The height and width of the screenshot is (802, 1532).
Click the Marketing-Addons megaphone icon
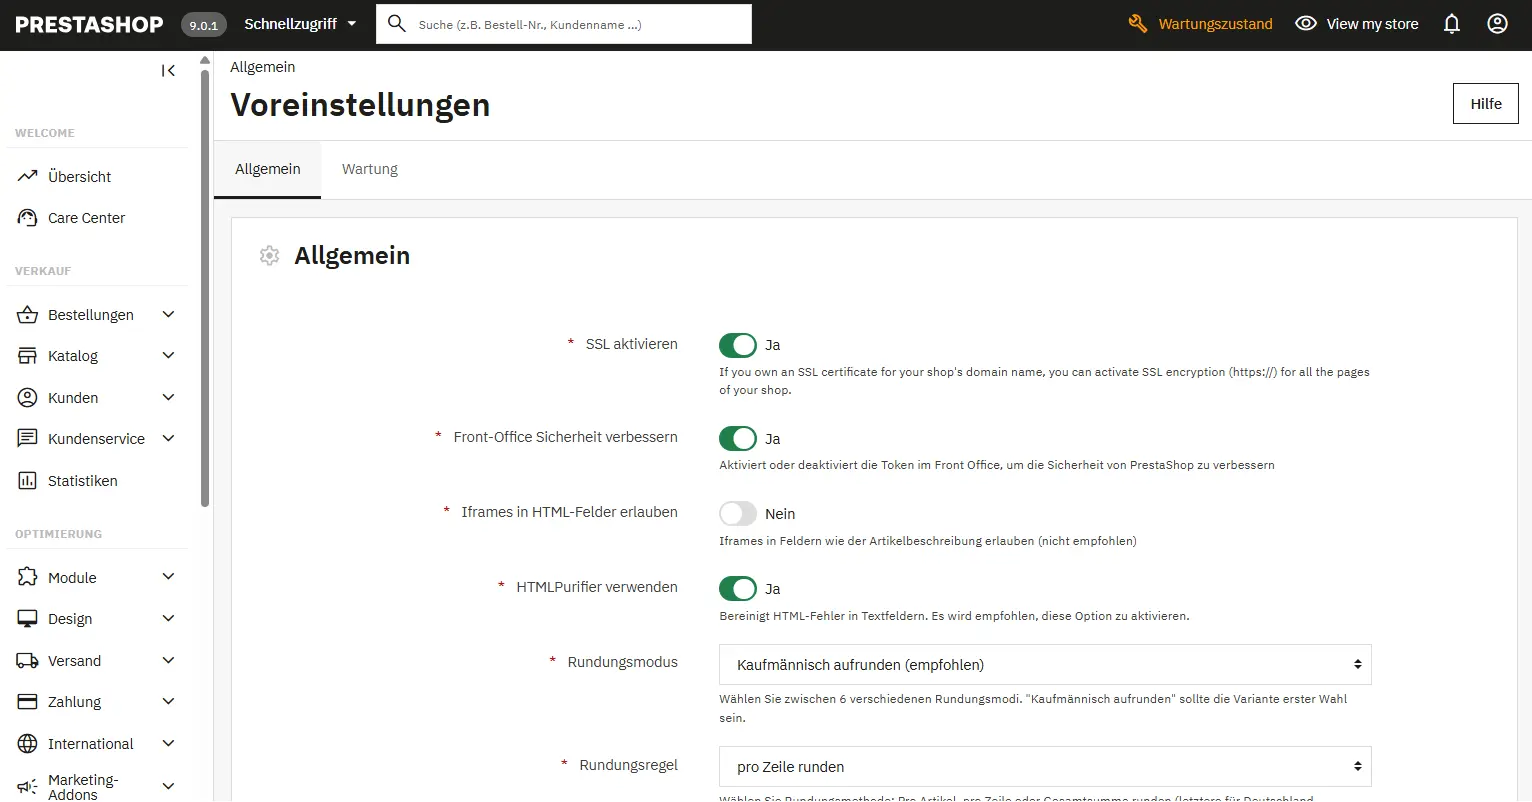pos(27,786)
